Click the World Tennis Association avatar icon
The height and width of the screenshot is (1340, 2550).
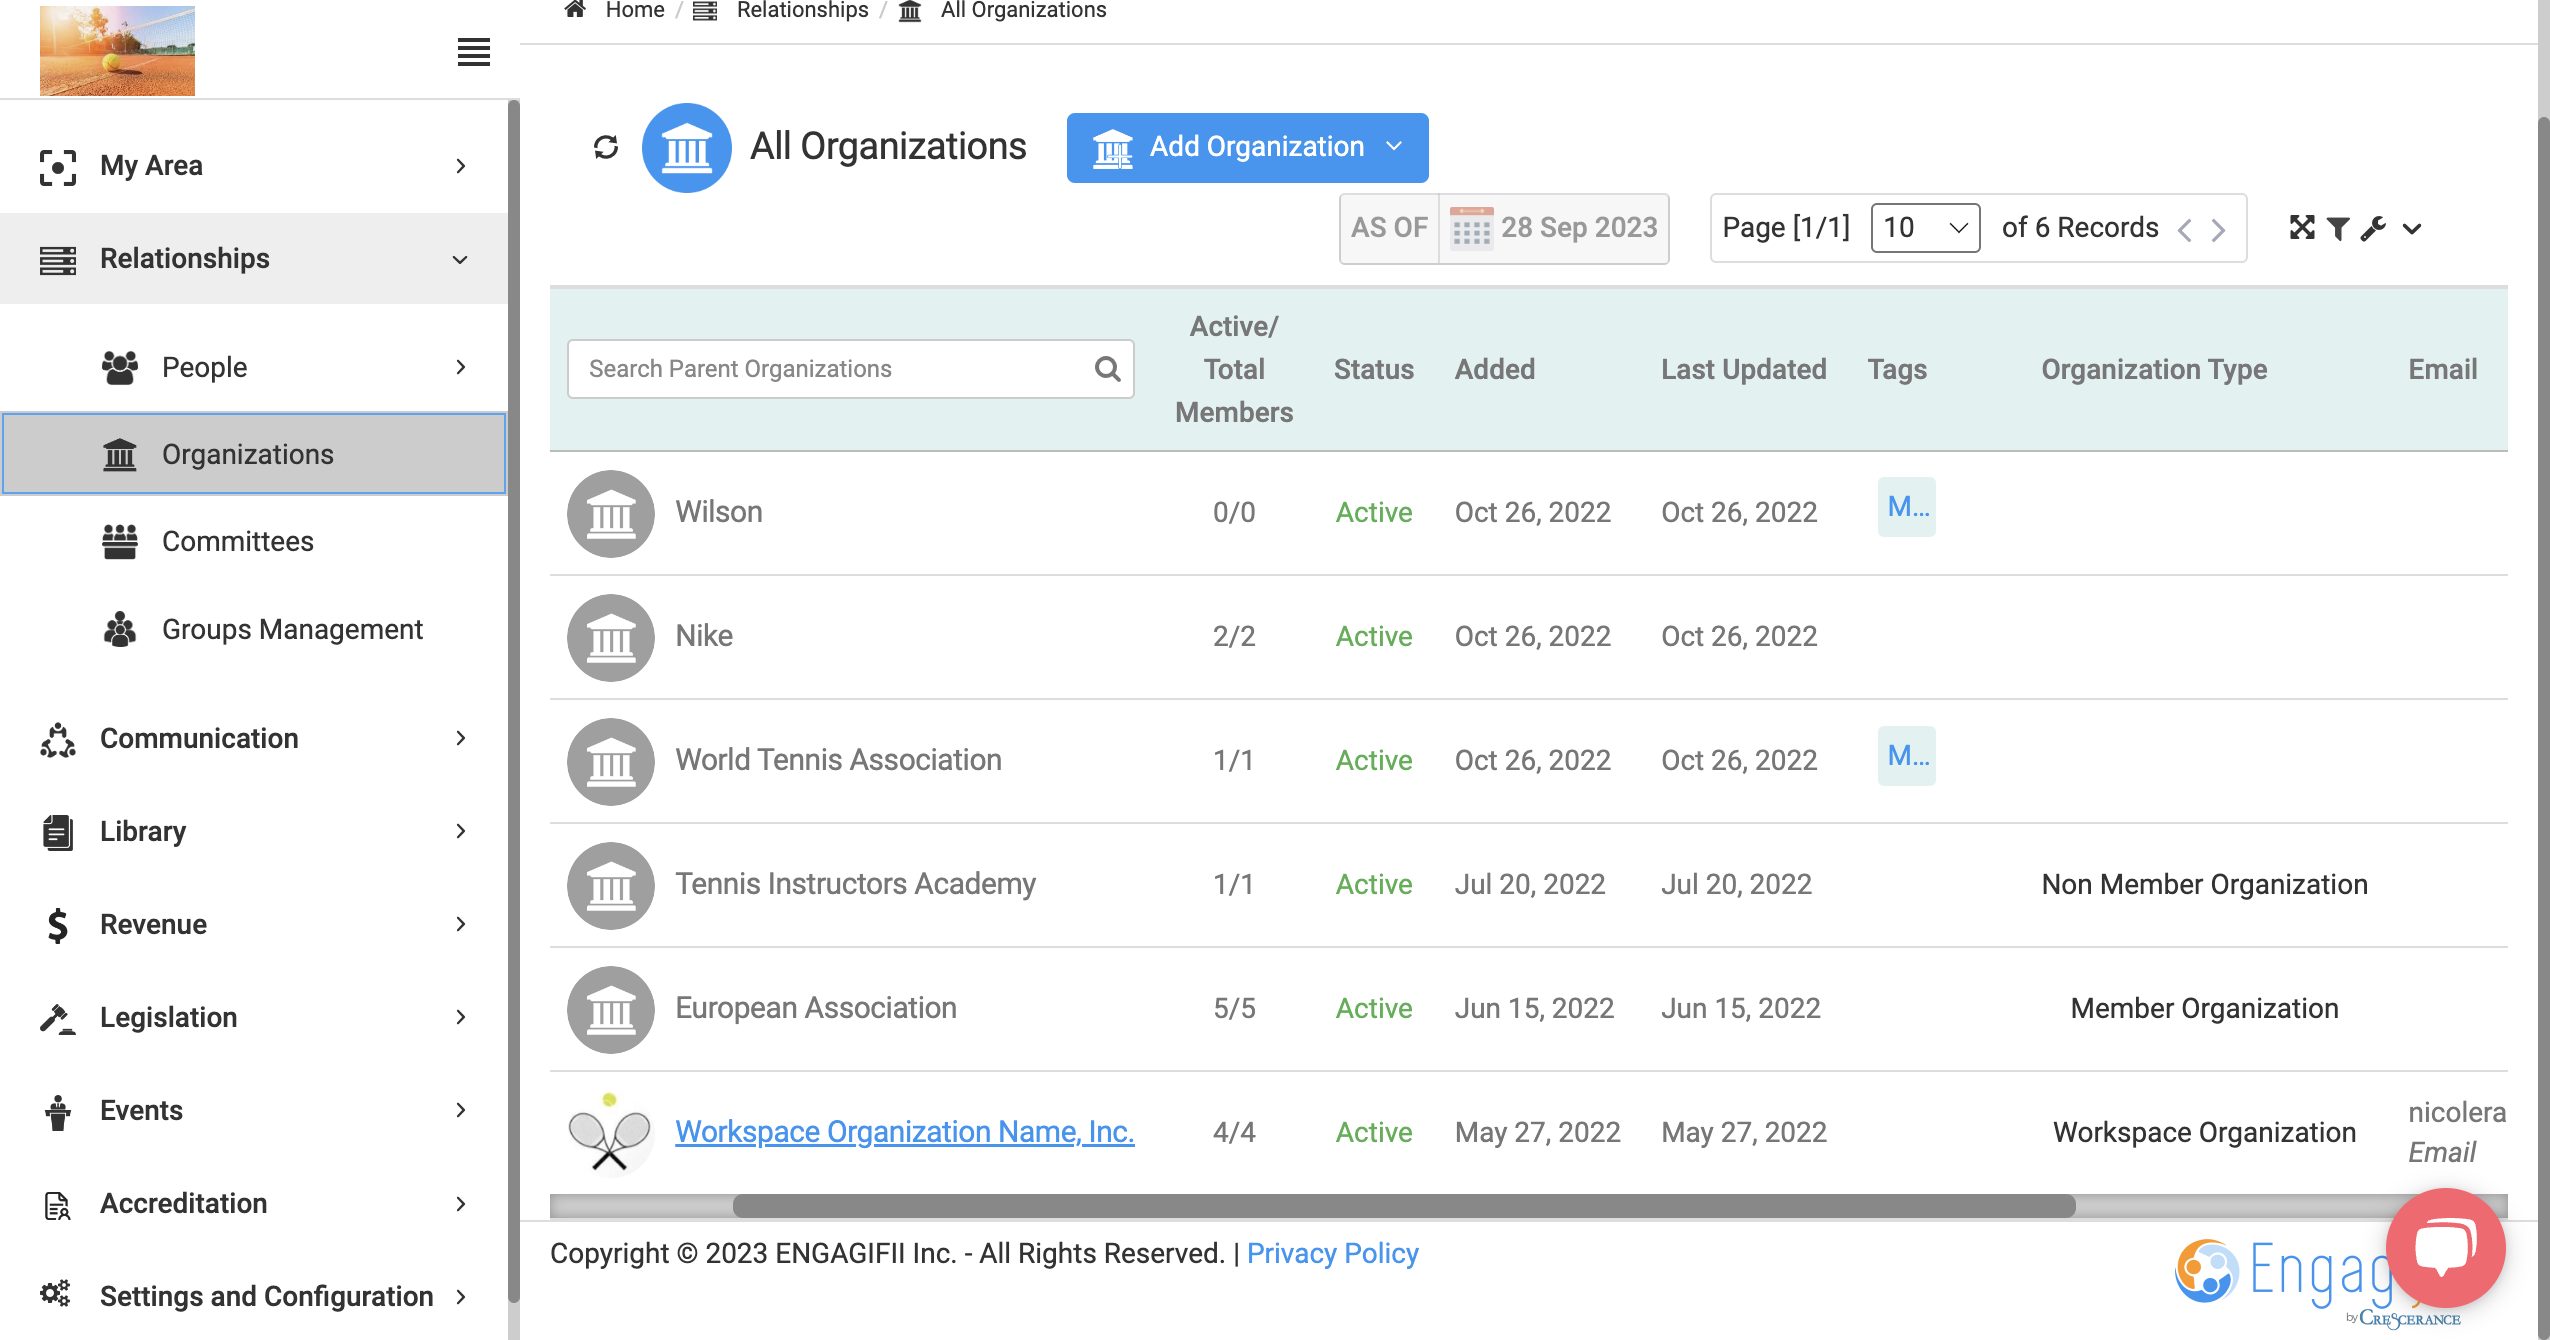(x=610, y=761)
